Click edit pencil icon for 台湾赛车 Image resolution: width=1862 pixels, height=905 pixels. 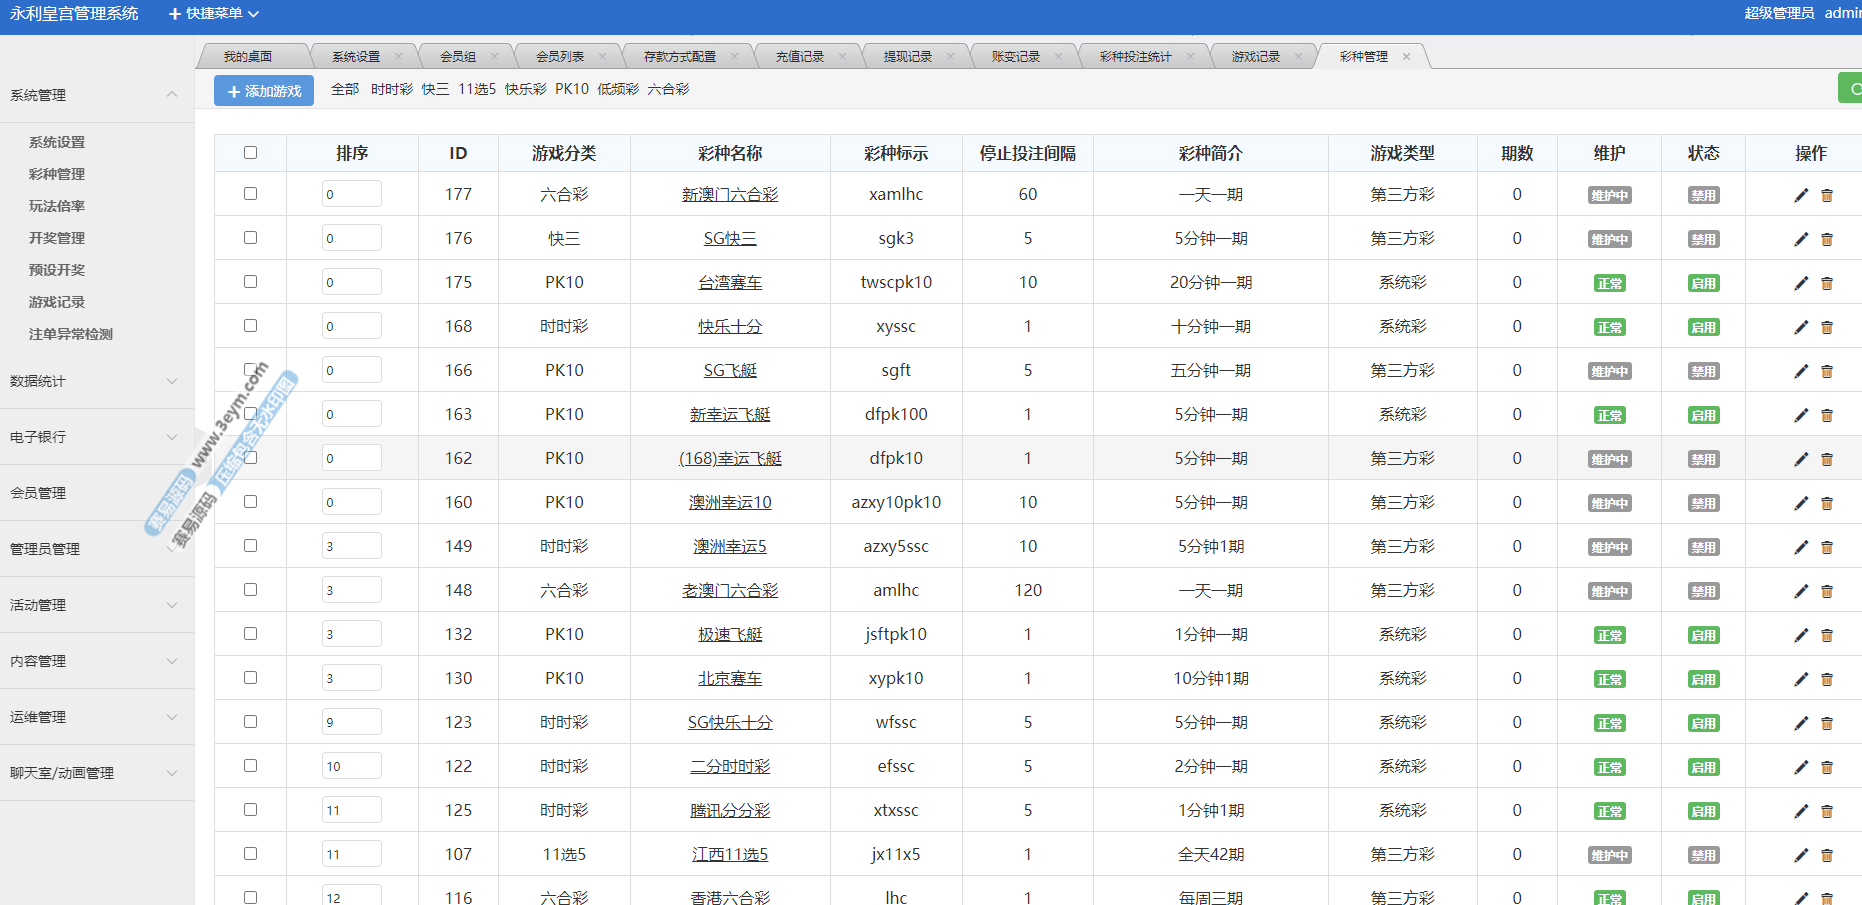pos(1801,283)
